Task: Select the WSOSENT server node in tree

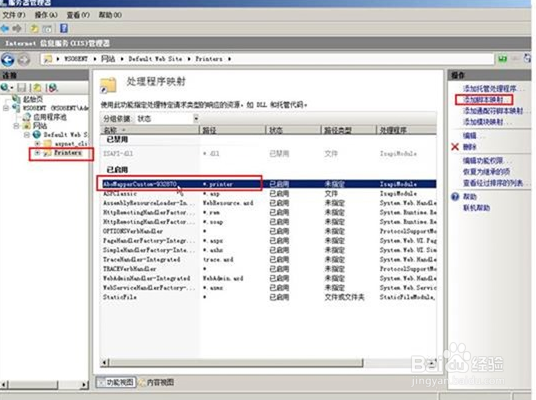Action: tap(55, 108)
